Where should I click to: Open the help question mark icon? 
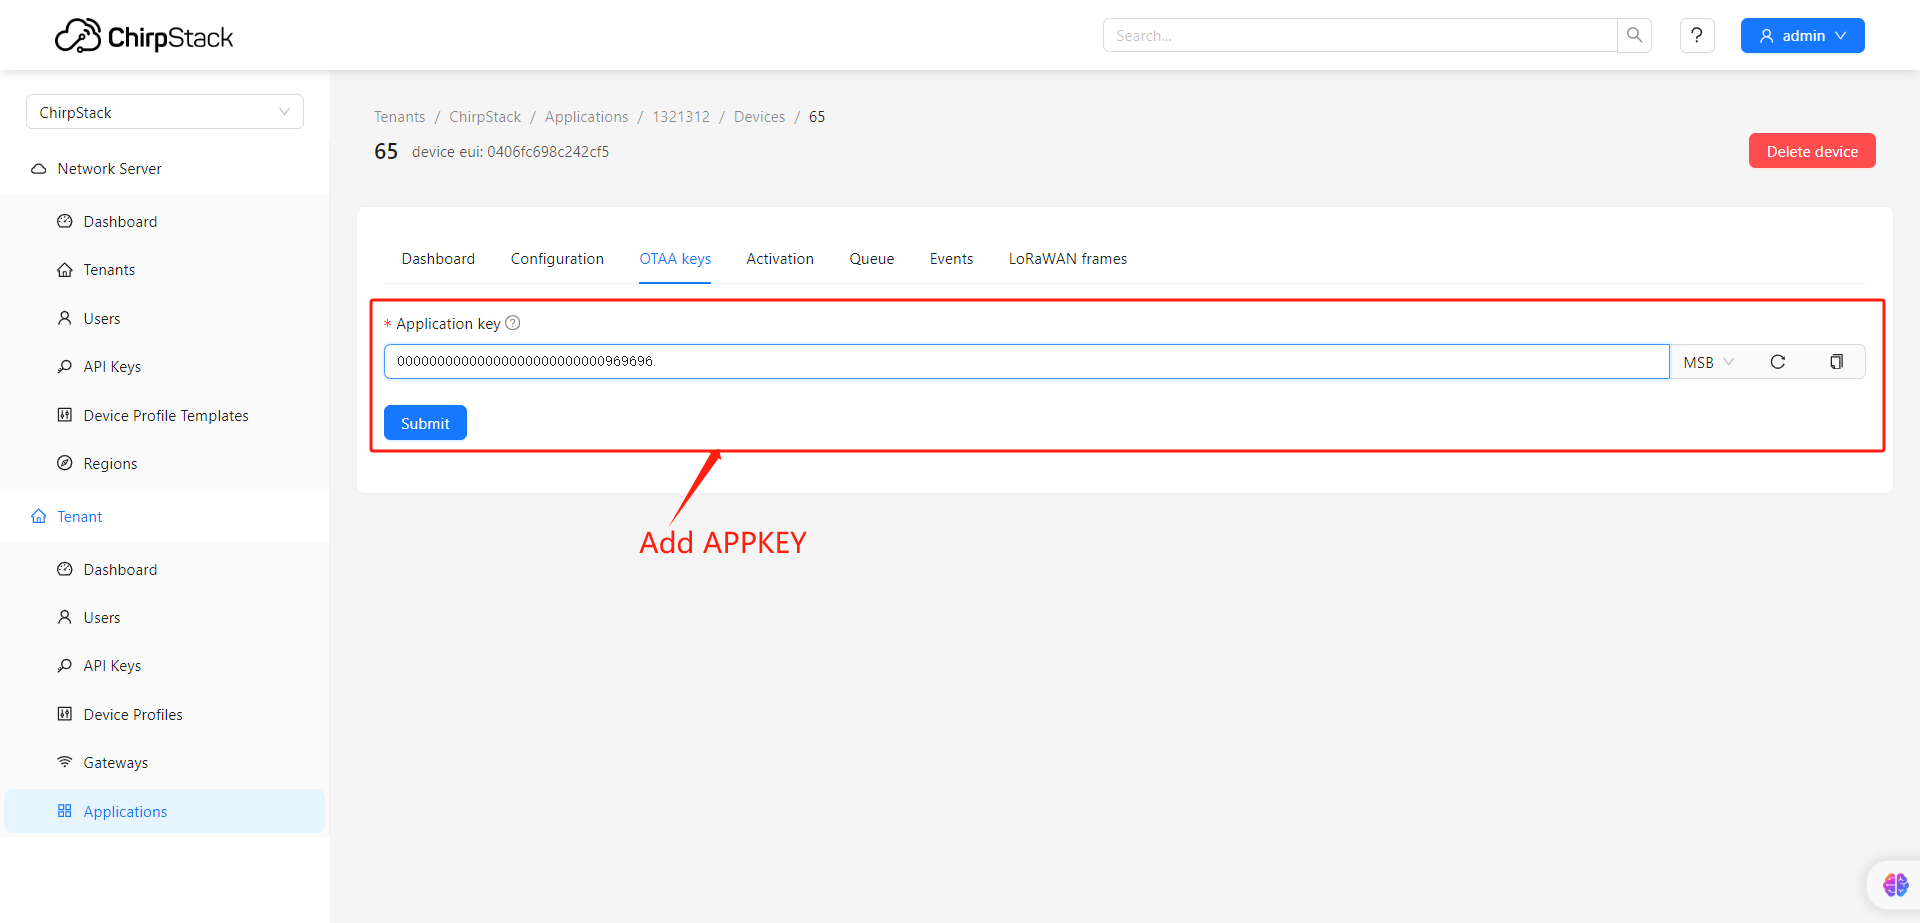coord(1697,35)
